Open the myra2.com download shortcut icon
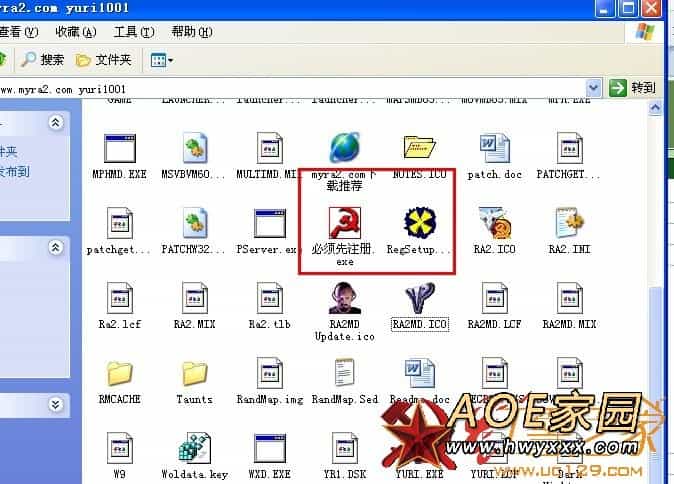 tap(344, 147)
